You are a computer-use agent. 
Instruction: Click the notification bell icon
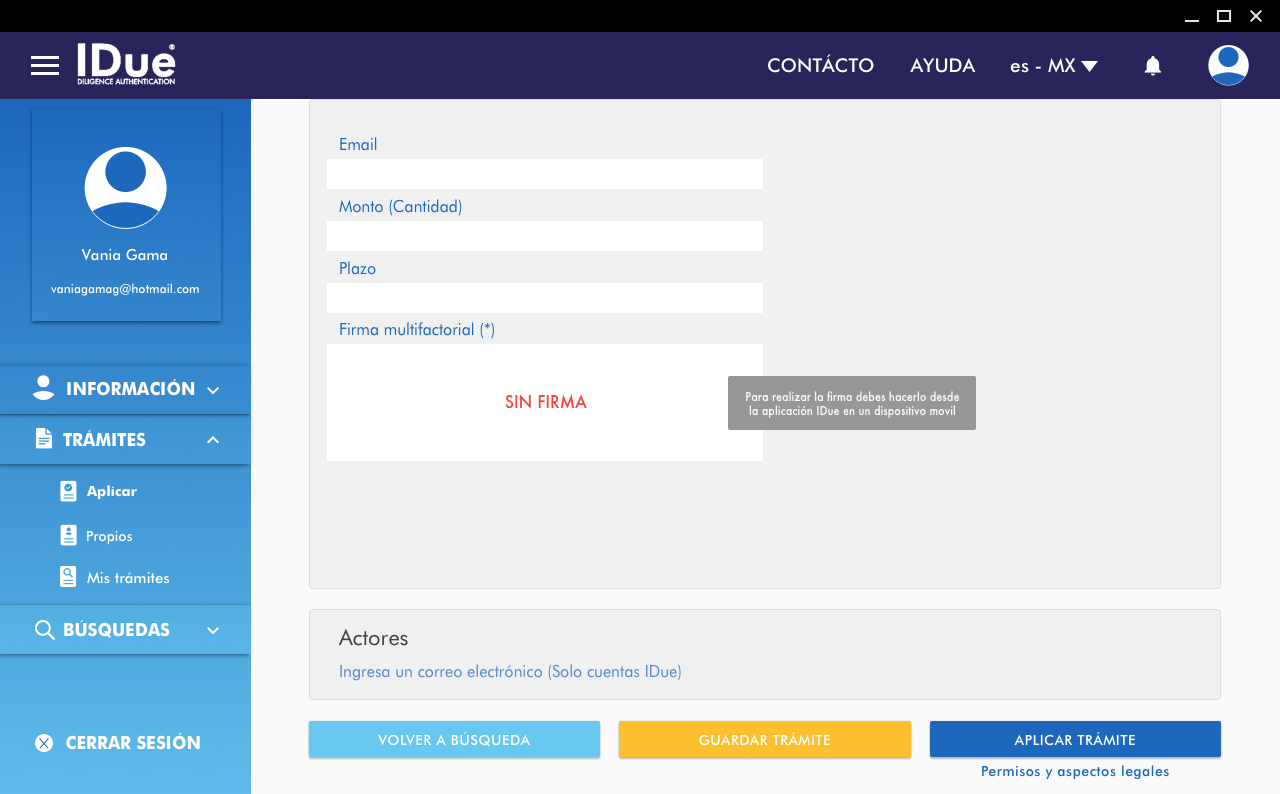click(x=1152, y=66)
